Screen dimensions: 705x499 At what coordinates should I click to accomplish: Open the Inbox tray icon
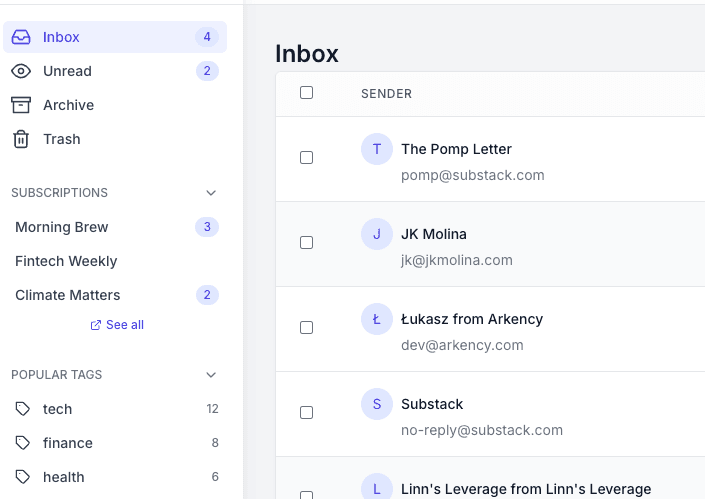[x=21, y=37]
